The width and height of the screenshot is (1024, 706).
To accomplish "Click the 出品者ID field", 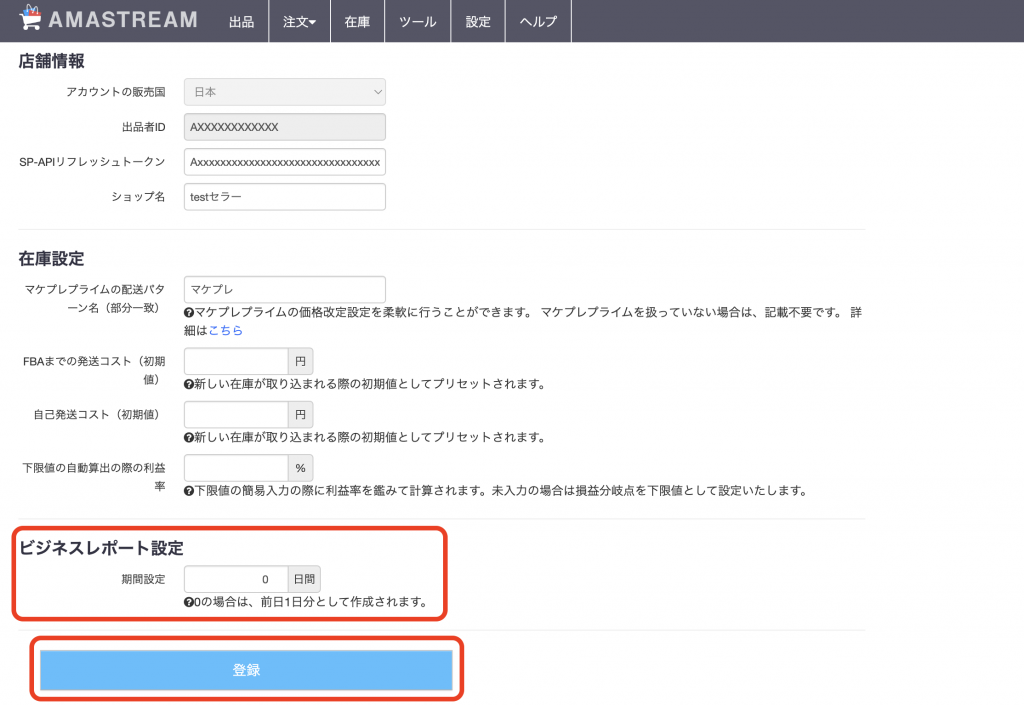I will tap(285, 127).
